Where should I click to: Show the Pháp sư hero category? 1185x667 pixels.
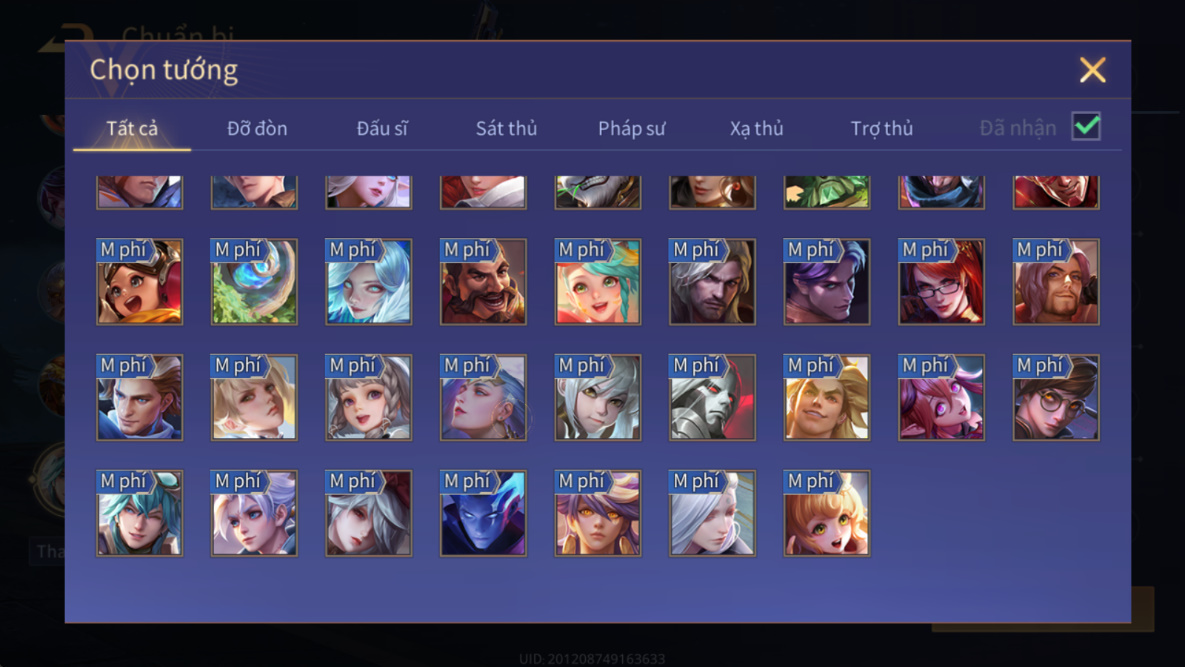point(632,128)
